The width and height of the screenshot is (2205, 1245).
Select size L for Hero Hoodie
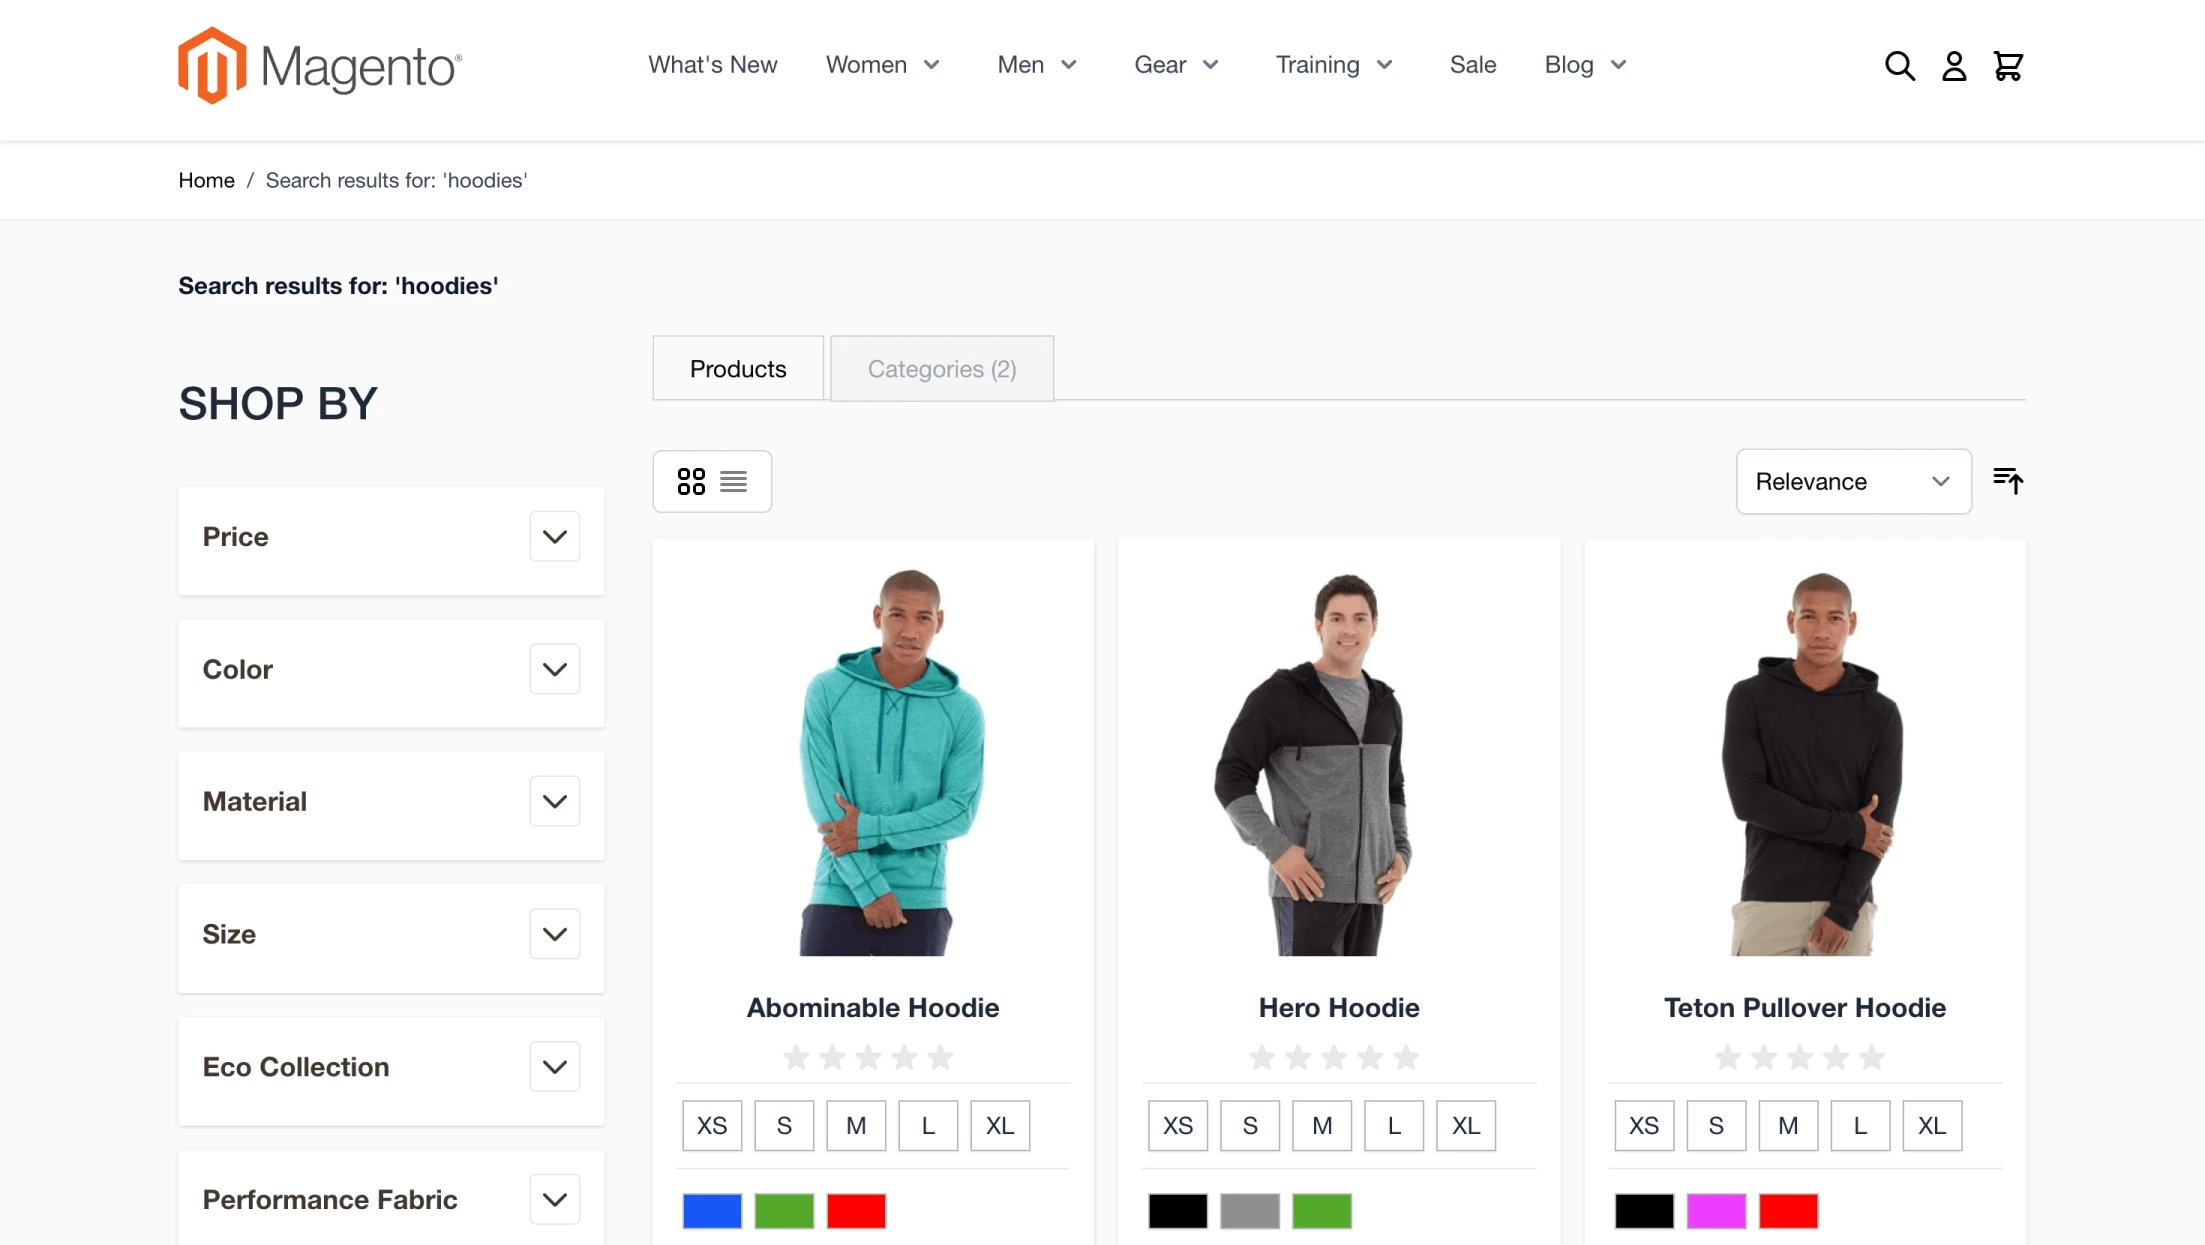click(x=1394, y=1126)
